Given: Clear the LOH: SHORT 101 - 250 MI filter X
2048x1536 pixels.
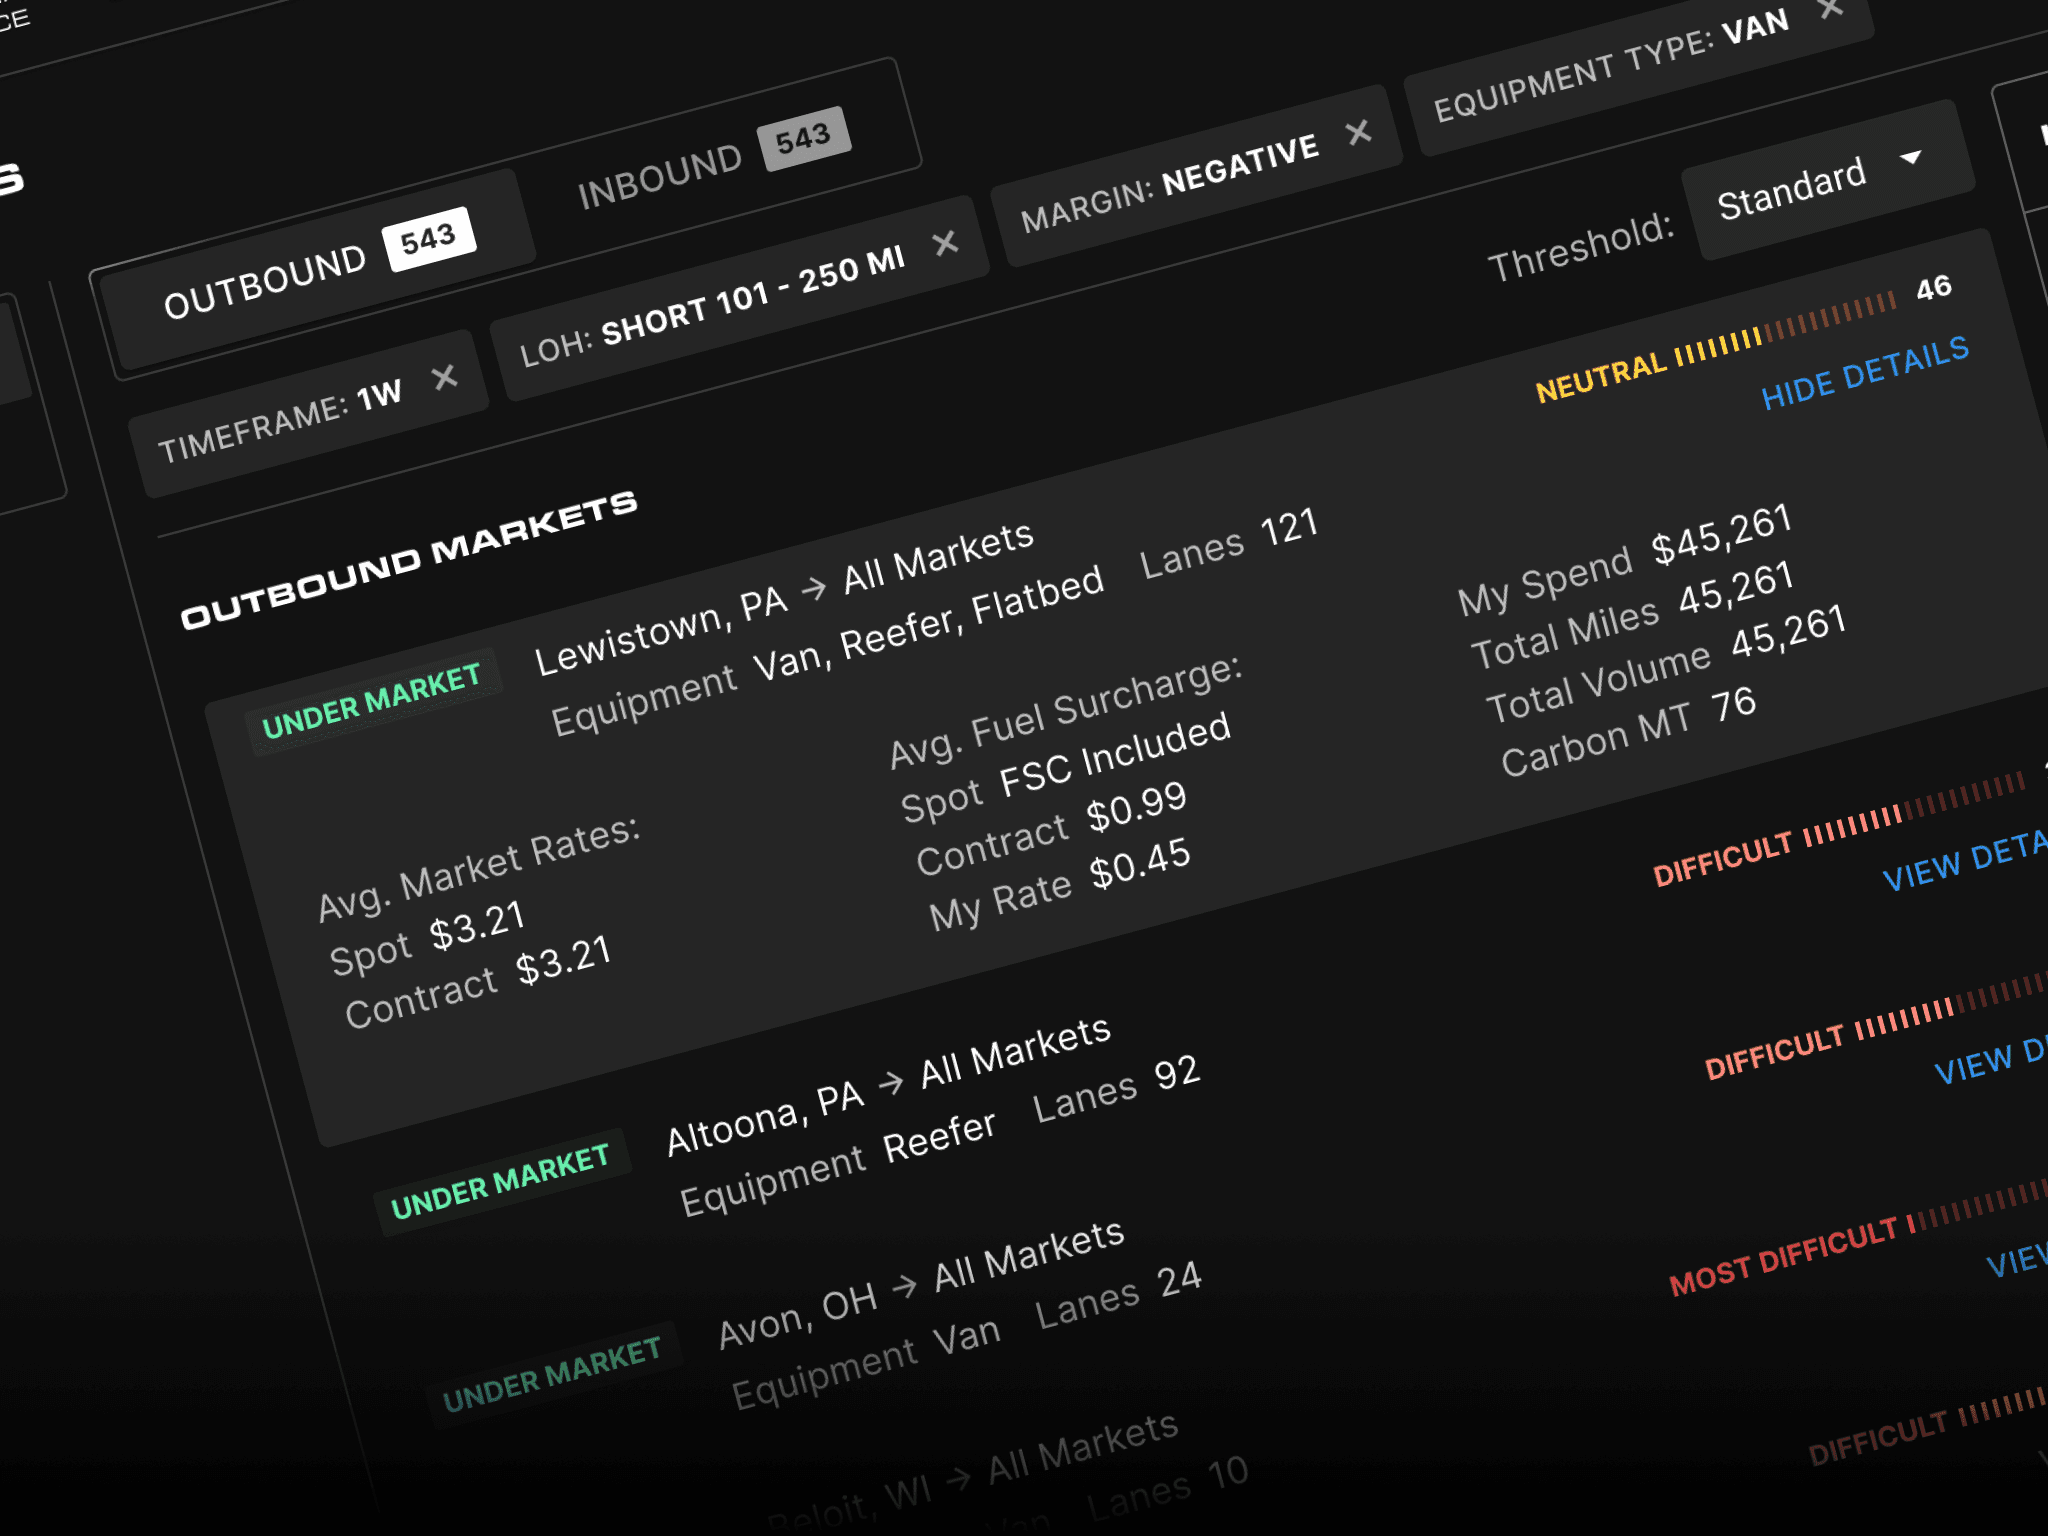Looking at the screenshot, I should click(x=945, y=243).
